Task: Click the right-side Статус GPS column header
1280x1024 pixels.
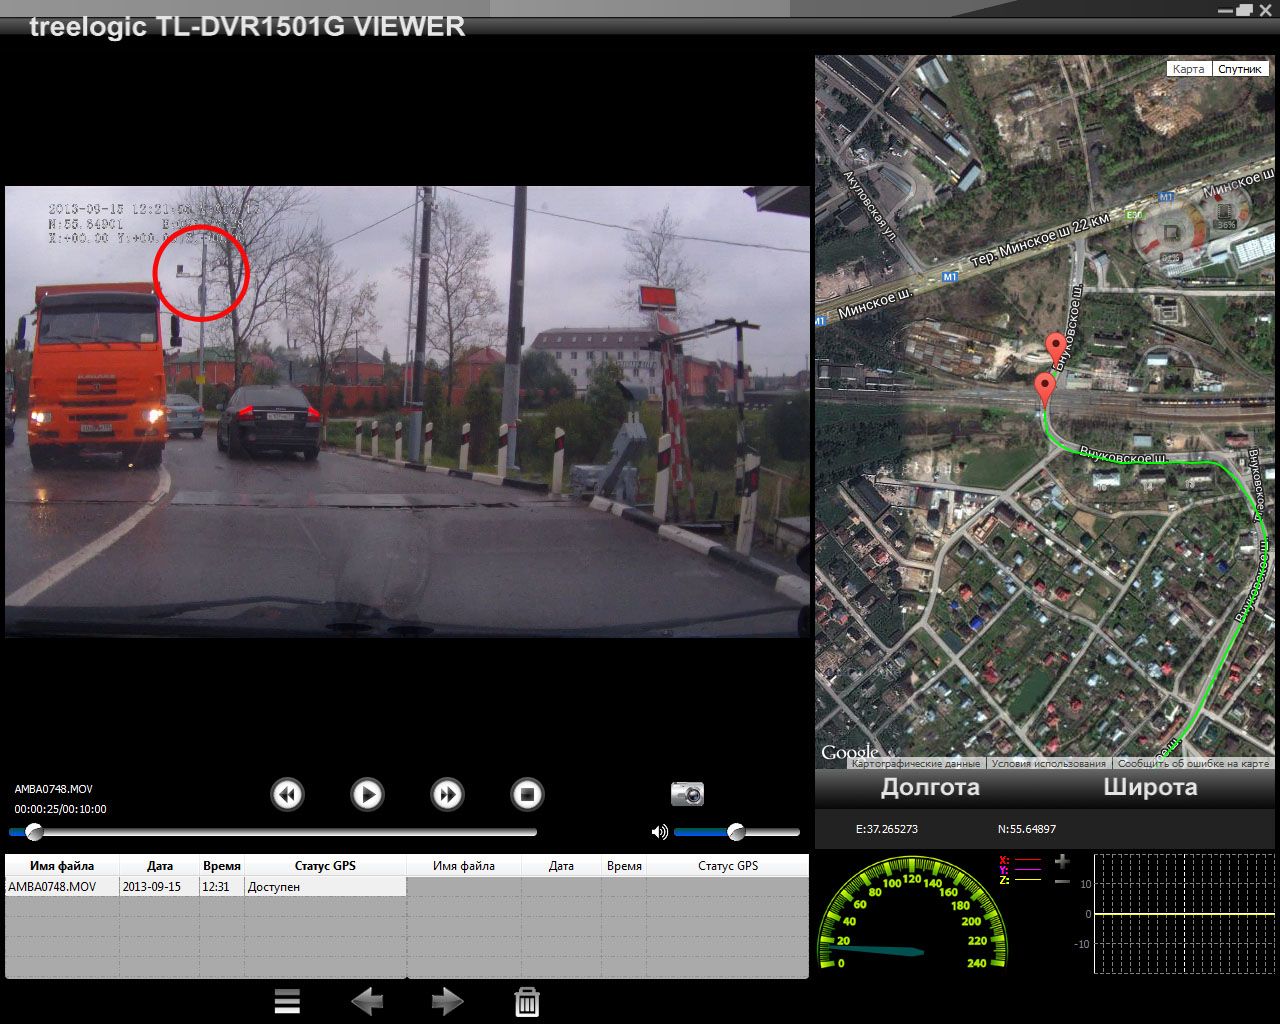Action: pyautogui.click(x=727, y=866)
